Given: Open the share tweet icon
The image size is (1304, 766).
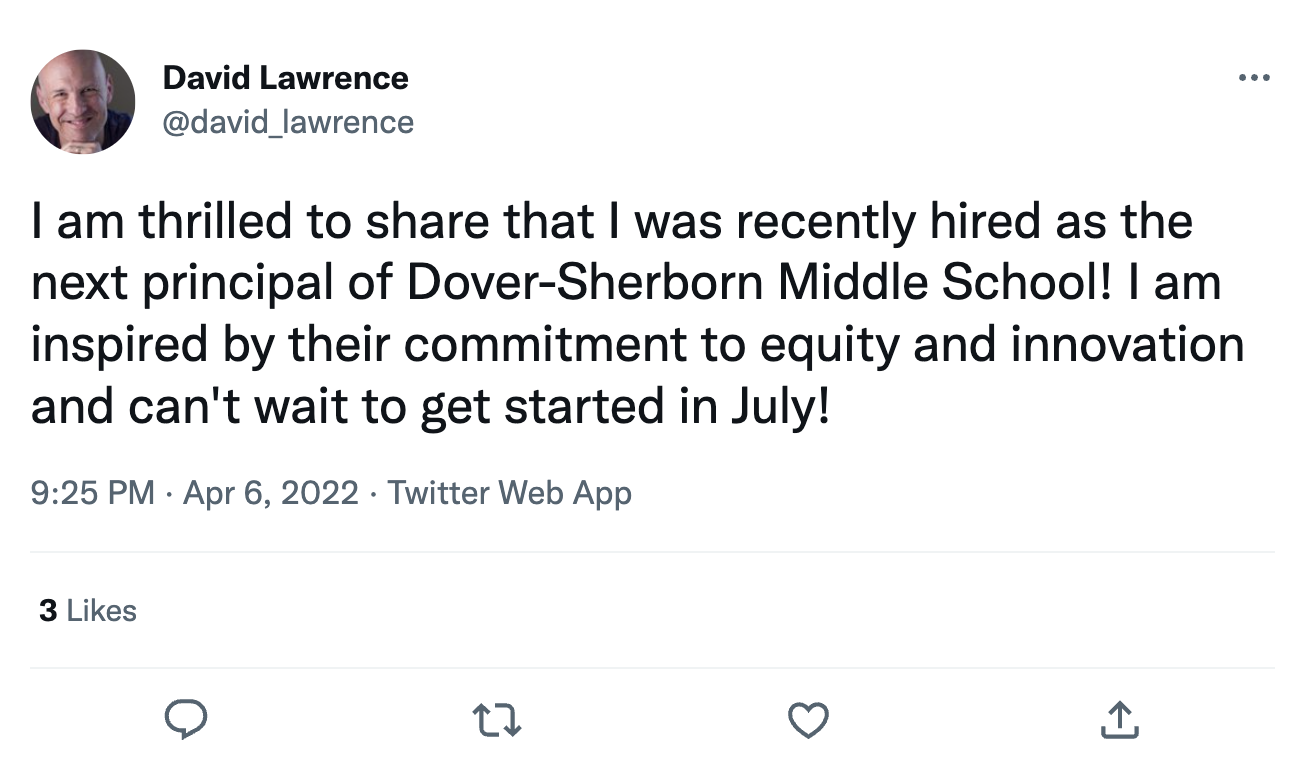Looking at the screenshot, I should (x=1119, y=719).
